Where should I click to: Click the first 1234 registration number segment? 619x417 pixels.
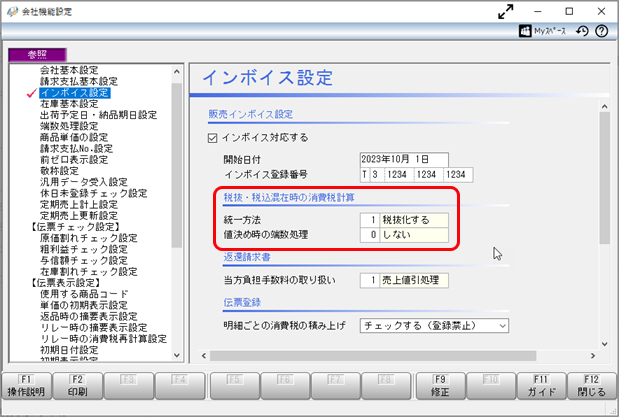[x=397, y=175]
